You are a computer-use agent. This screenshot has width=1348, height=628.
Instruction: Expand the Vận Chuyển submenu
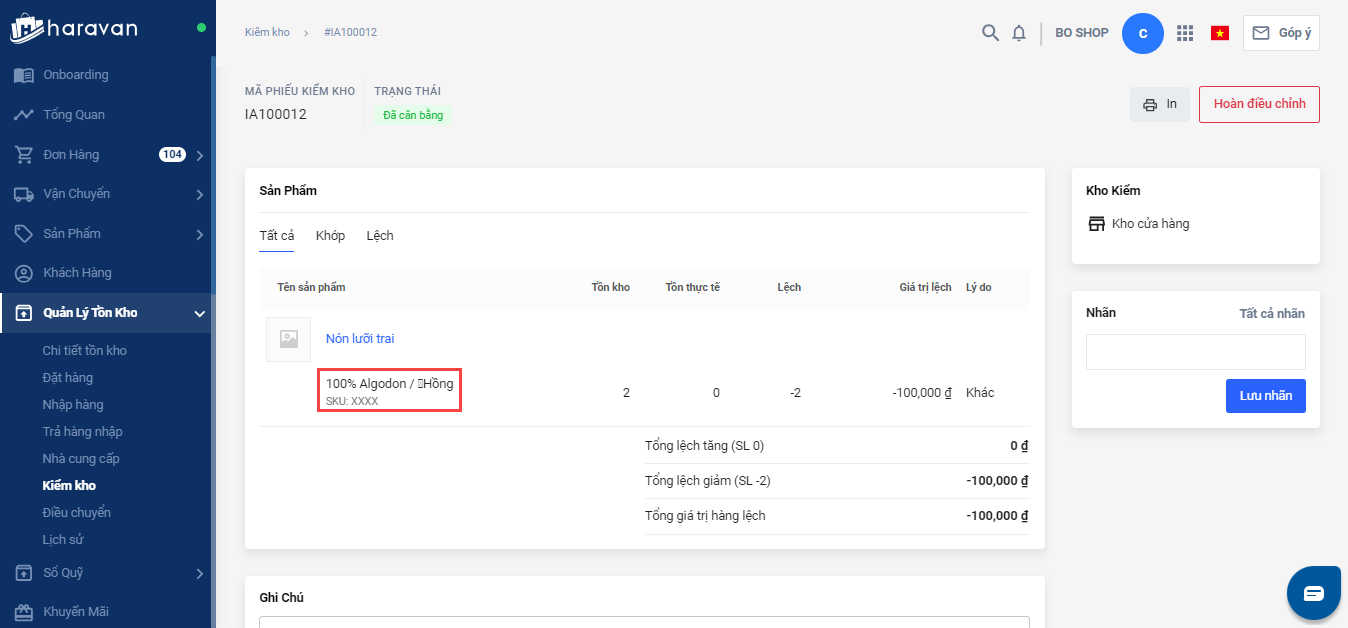click(x=199, y=194)
